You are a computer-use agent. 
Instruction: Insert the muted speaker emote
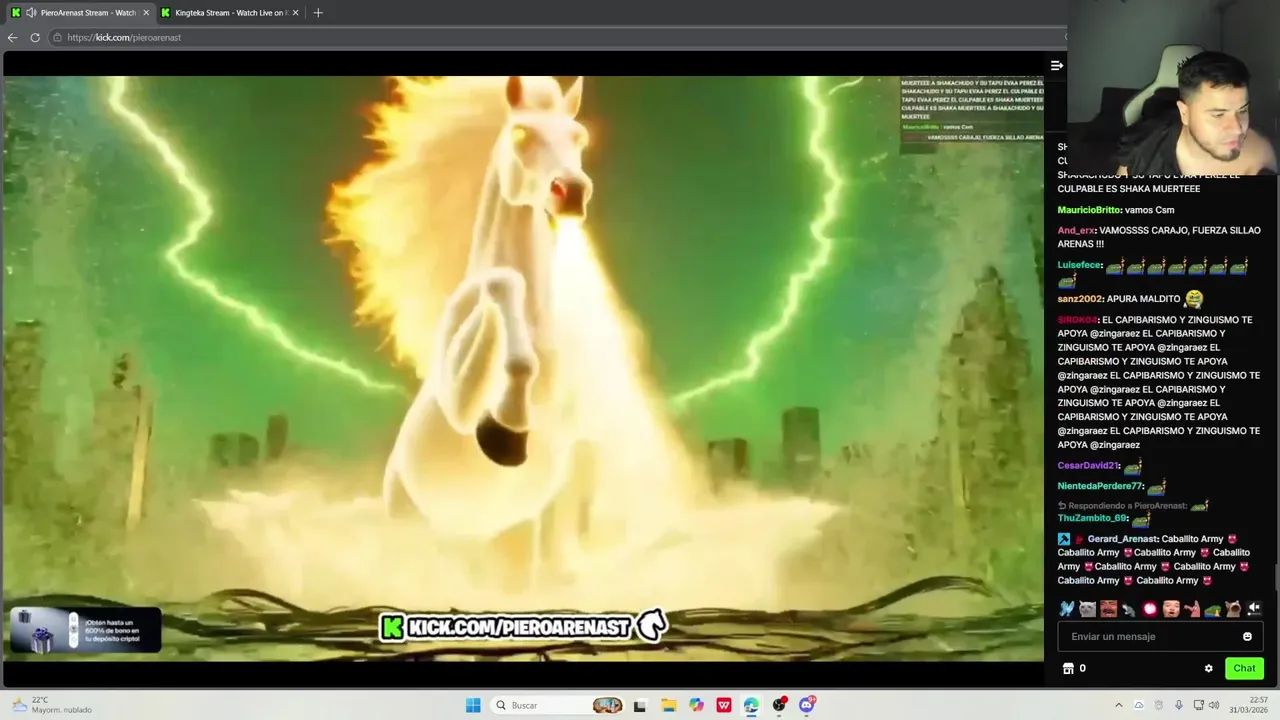click(x=1254, y=608)
